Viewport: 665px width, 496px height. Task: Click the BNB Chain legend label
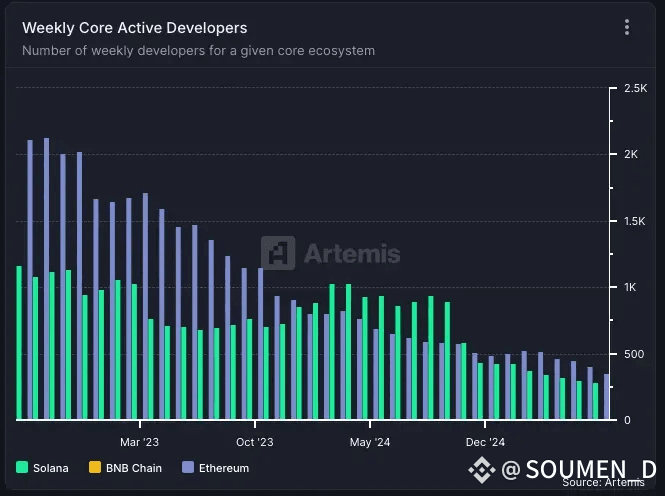134,468
